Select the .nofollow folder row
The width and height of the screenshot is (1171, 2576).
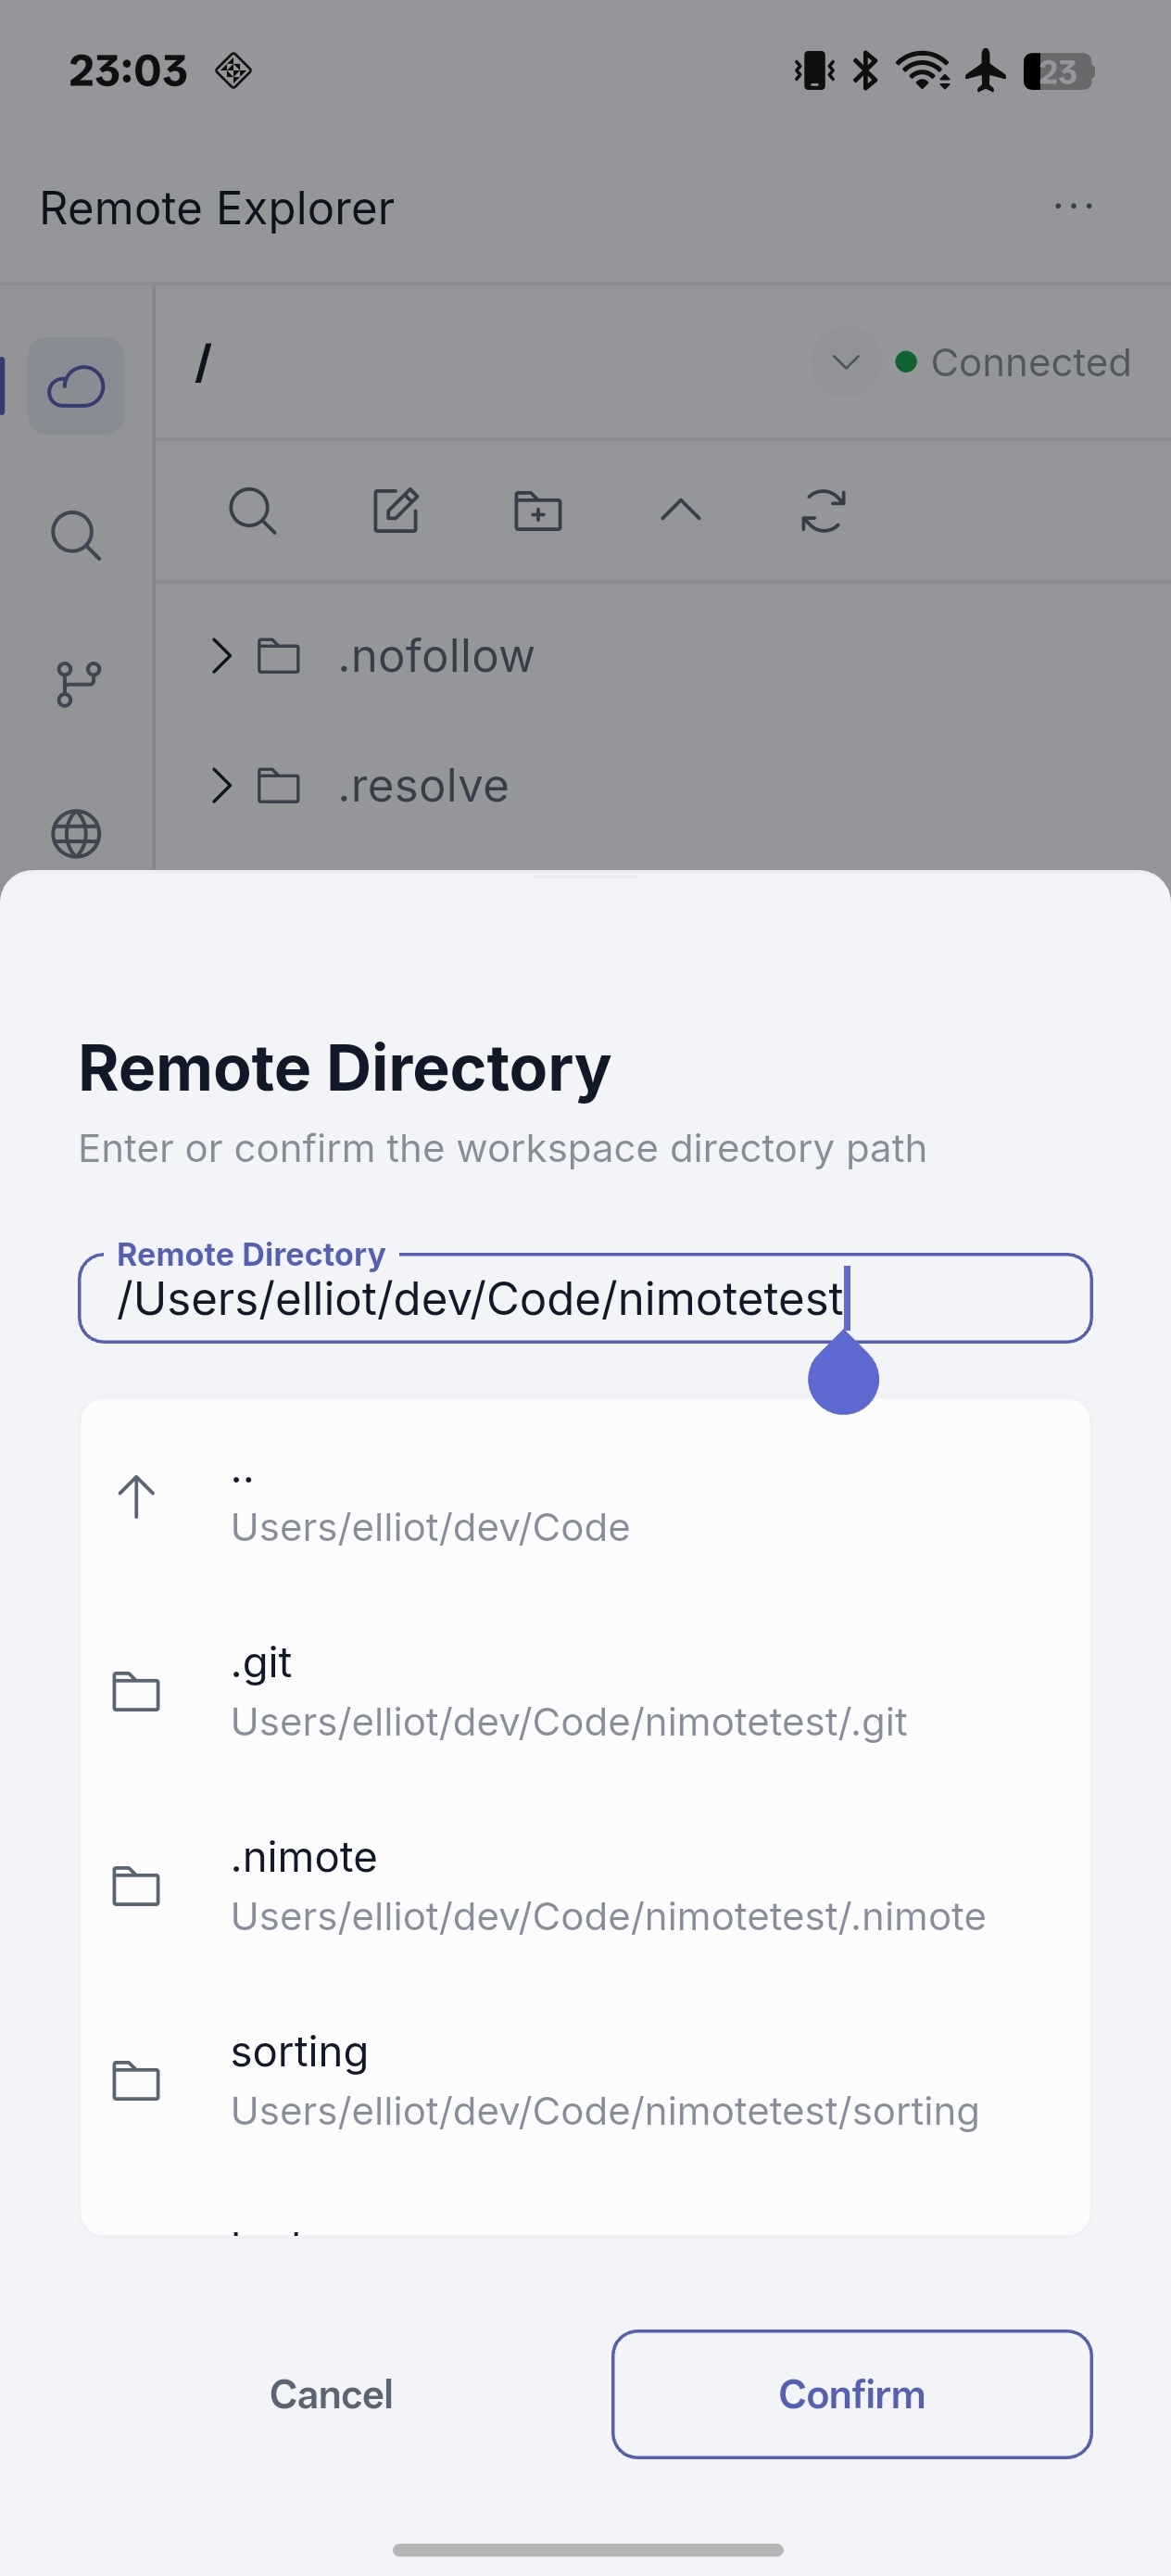click(x=663, y=656)
